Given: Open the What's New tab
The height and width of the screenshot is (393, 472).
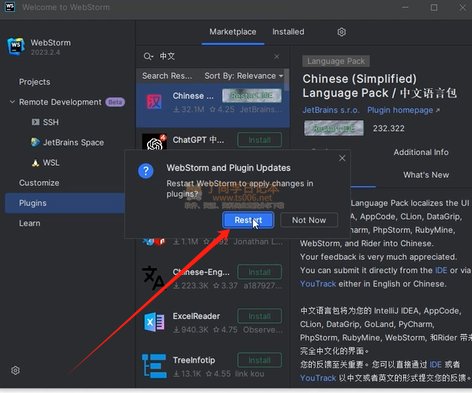Looking at the screenshot, I should pyautogui.click(x=426, y=175).
